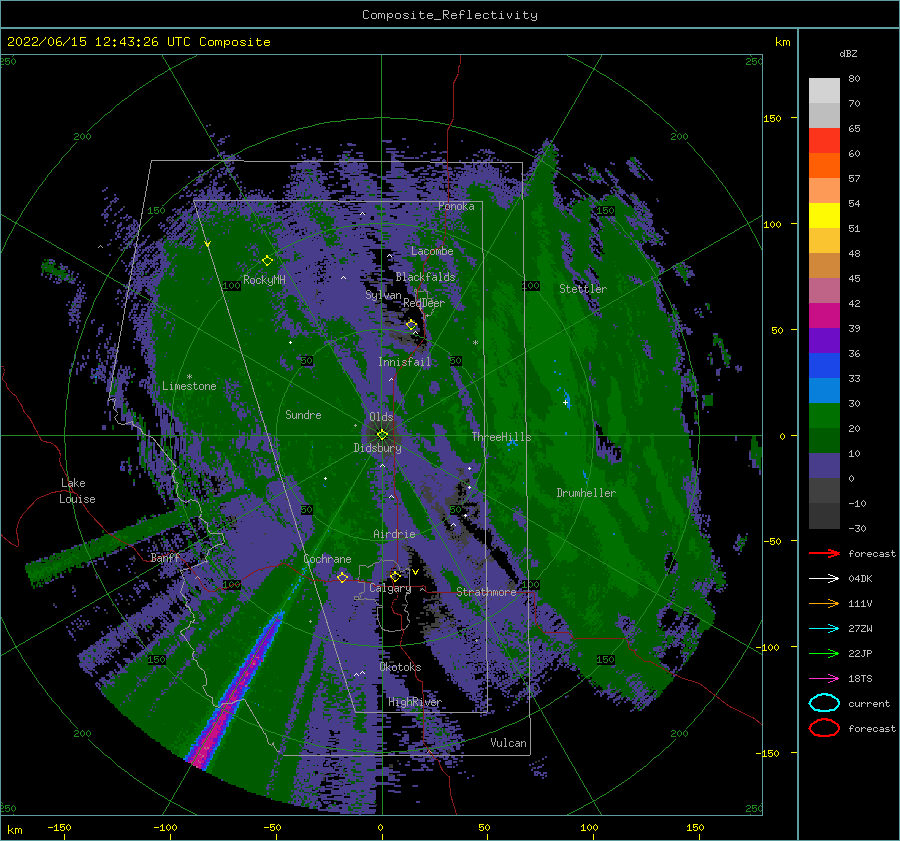Viewport: 900px width, 841px height.
Task: Click the Innisfail city label
Action: [x=404, y=362]
